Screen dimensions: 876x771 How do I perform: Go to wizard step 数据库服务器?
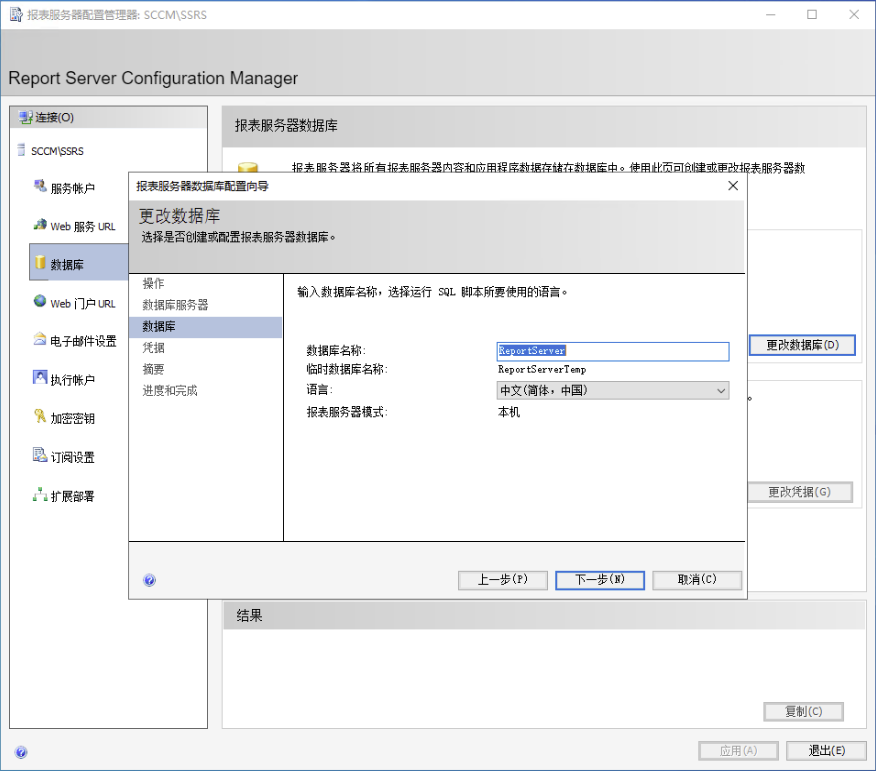point(175,304)
